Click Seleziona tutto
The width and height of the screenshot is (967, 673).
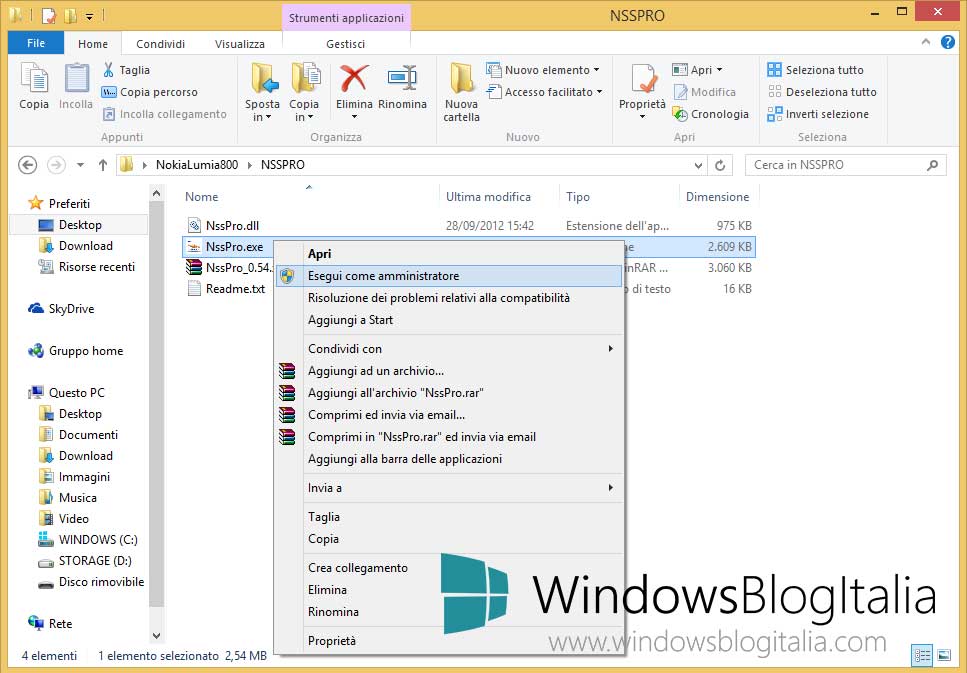(x=815, y=70)
